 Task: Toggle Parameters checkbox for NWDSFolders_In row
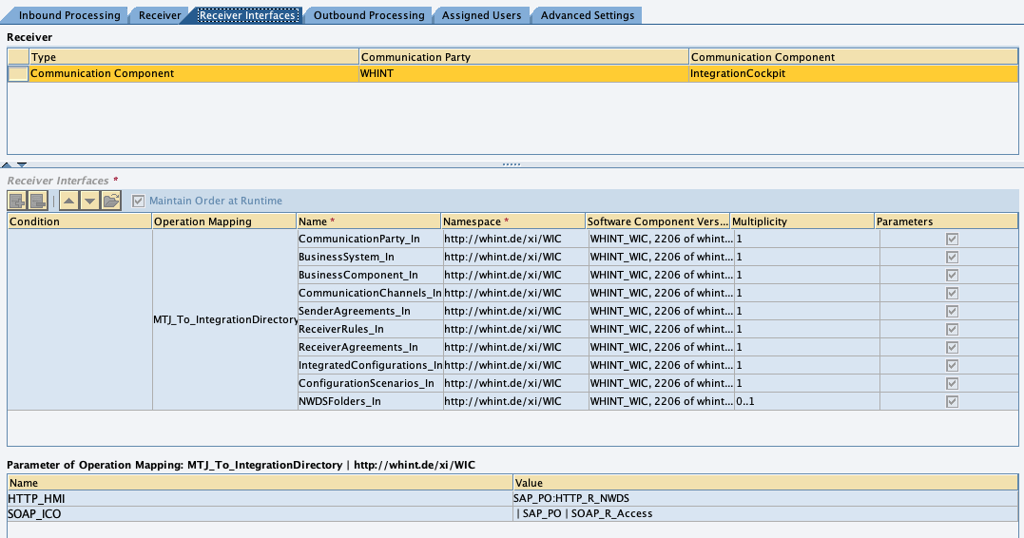952,401
